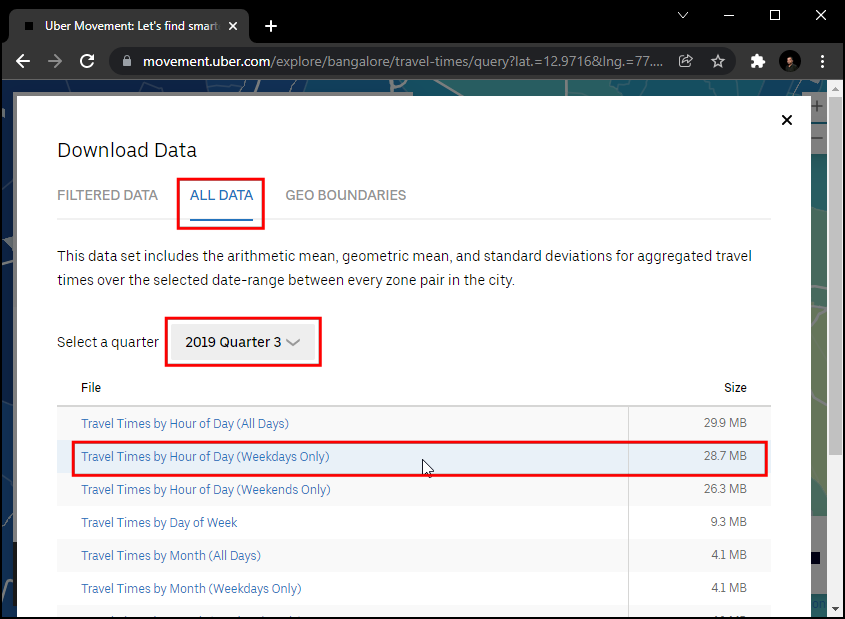Download Travel Times by Hour (Weekends Only)
The width and height of the screenshot is (845, 619).
pyautogui.click(x=205, y=490)
